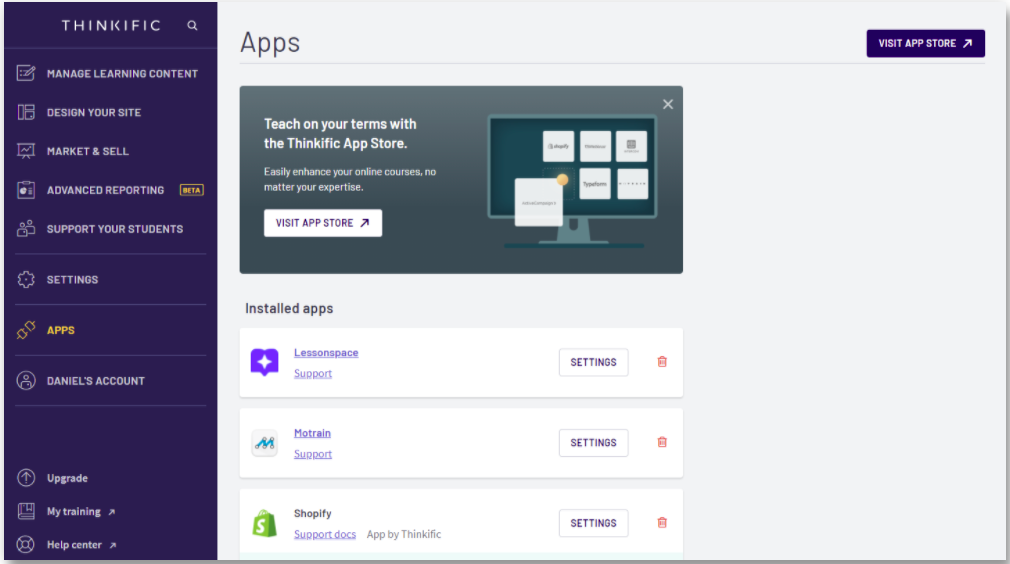
Task: Expand the Design Your Site section
Action: [94, 113]
